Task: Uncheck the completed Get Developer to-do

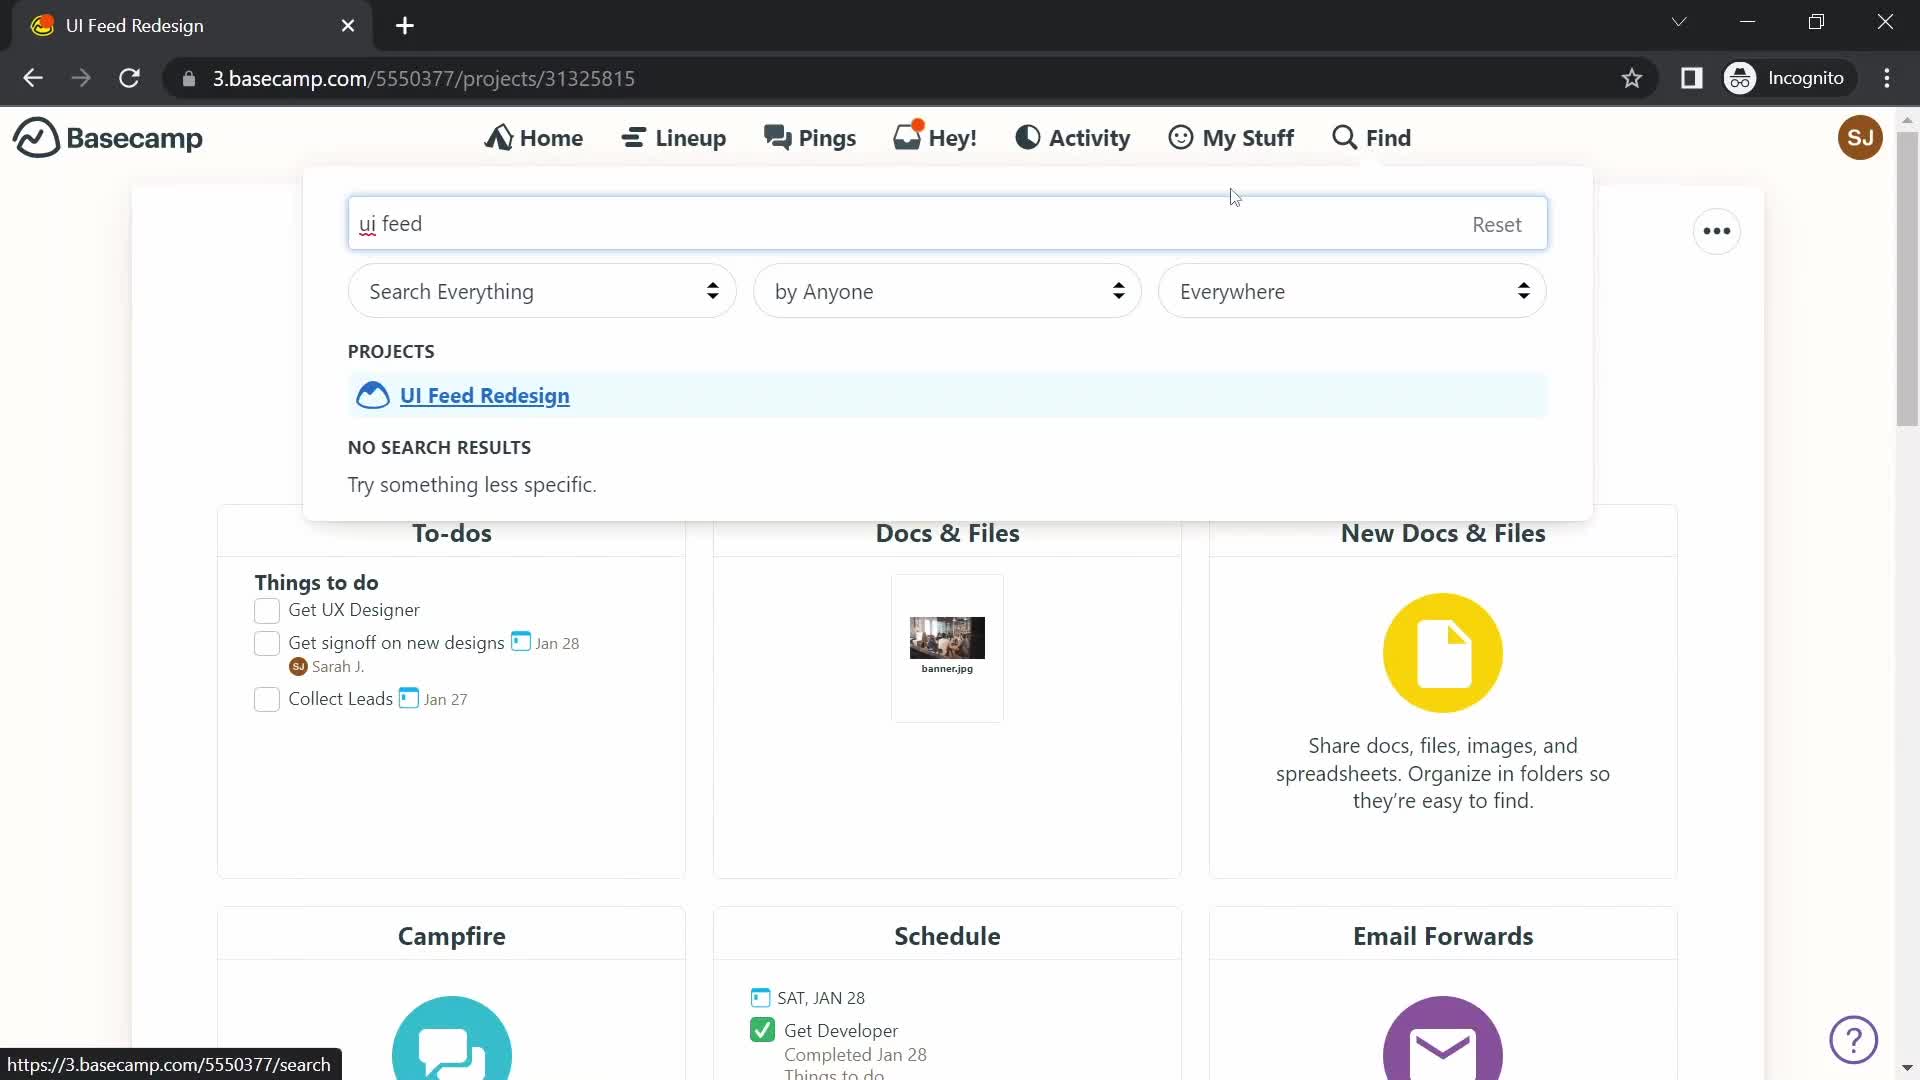Action: (x=762, y=1030)
